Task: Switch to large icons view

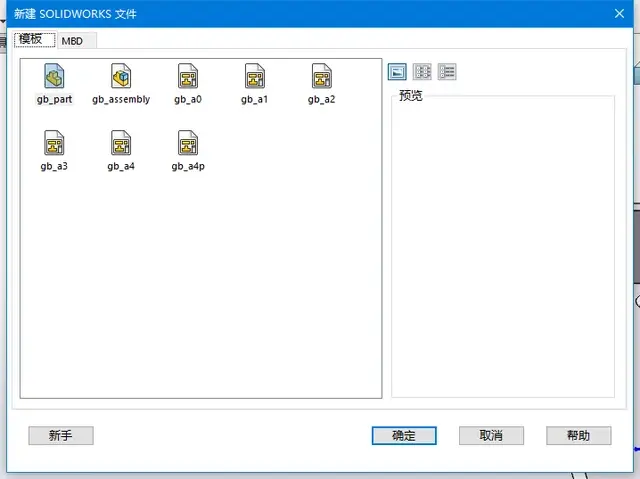Action: 397,72
